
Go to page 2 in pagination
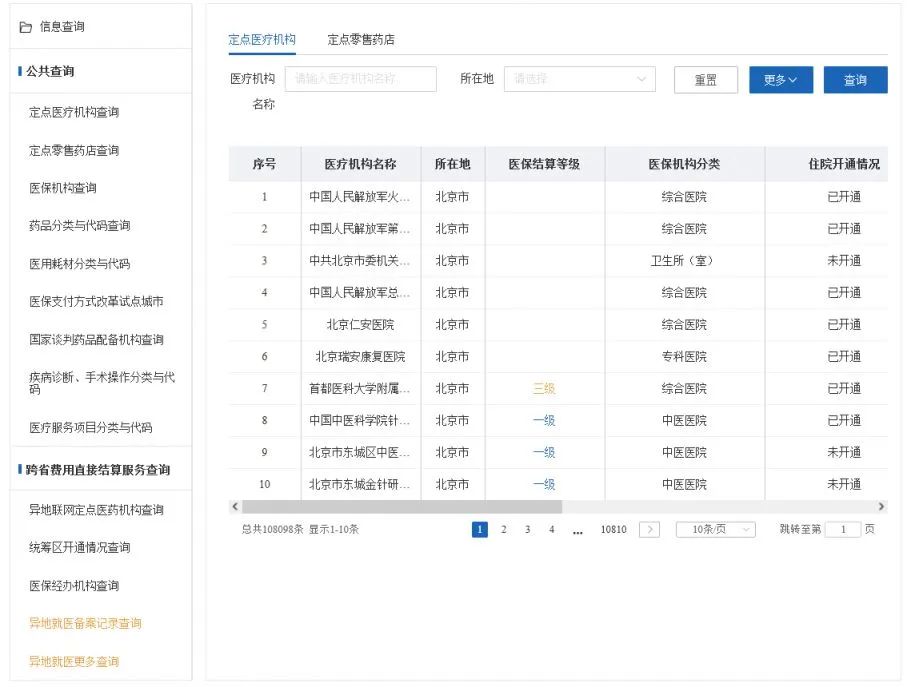504,529
